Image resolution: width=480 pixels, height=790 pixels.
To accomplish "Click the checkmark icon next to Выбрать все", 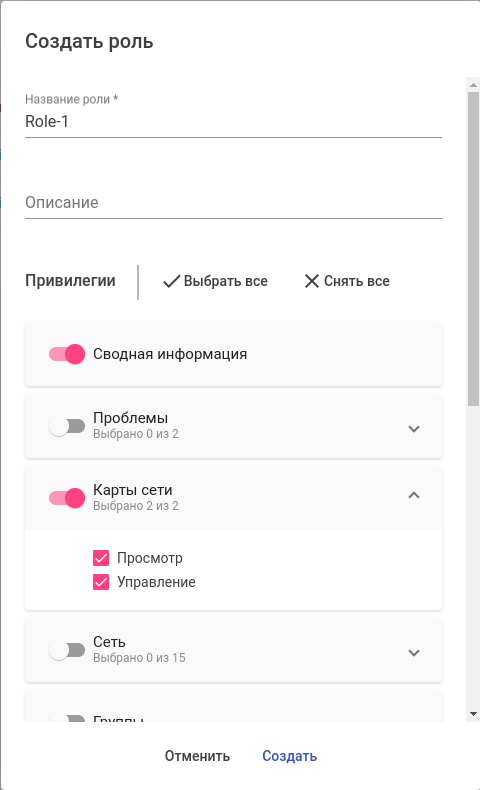I will pos(171,281).
